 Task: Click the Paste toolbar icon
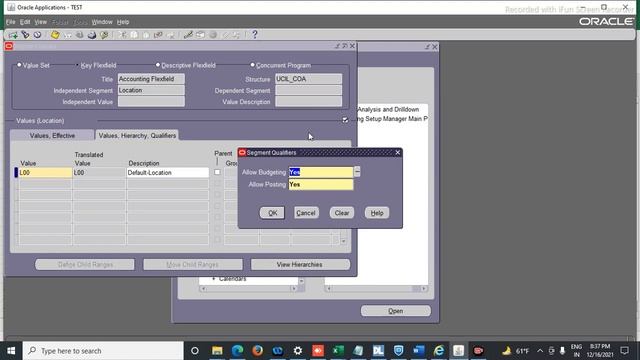tap(146, 35)
